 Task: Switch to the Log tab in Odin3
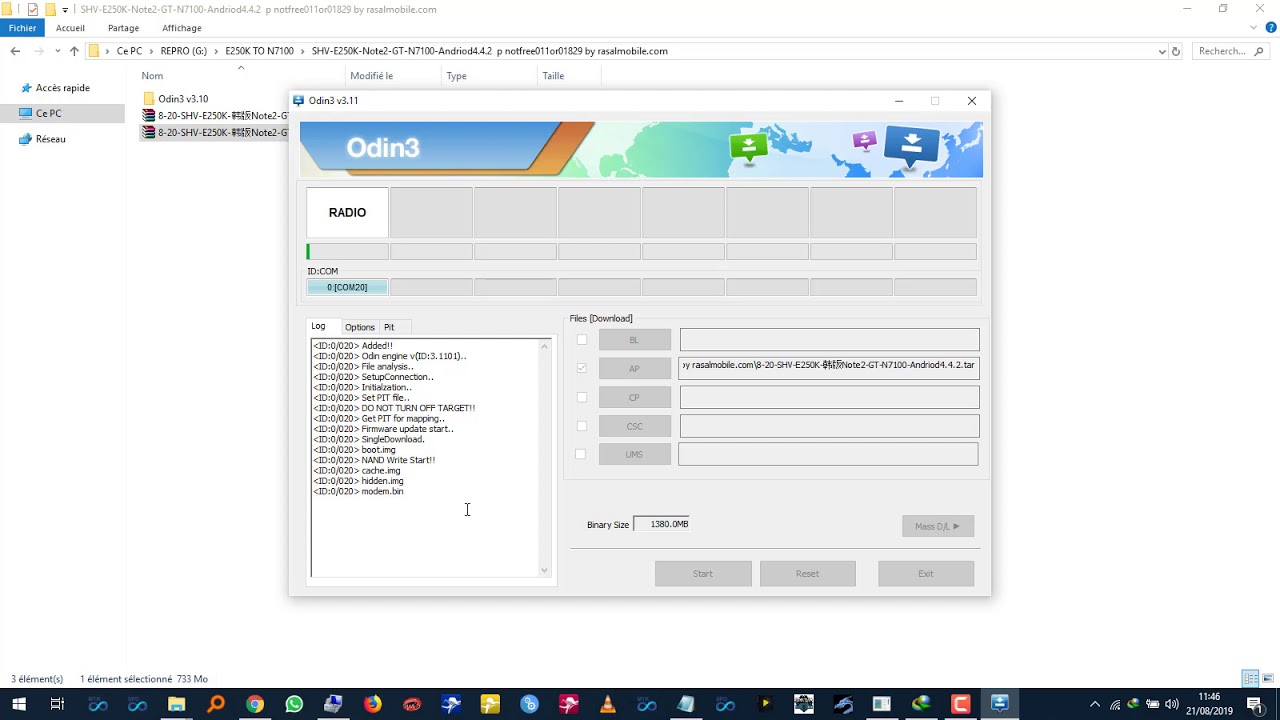[x=318, y=326]
